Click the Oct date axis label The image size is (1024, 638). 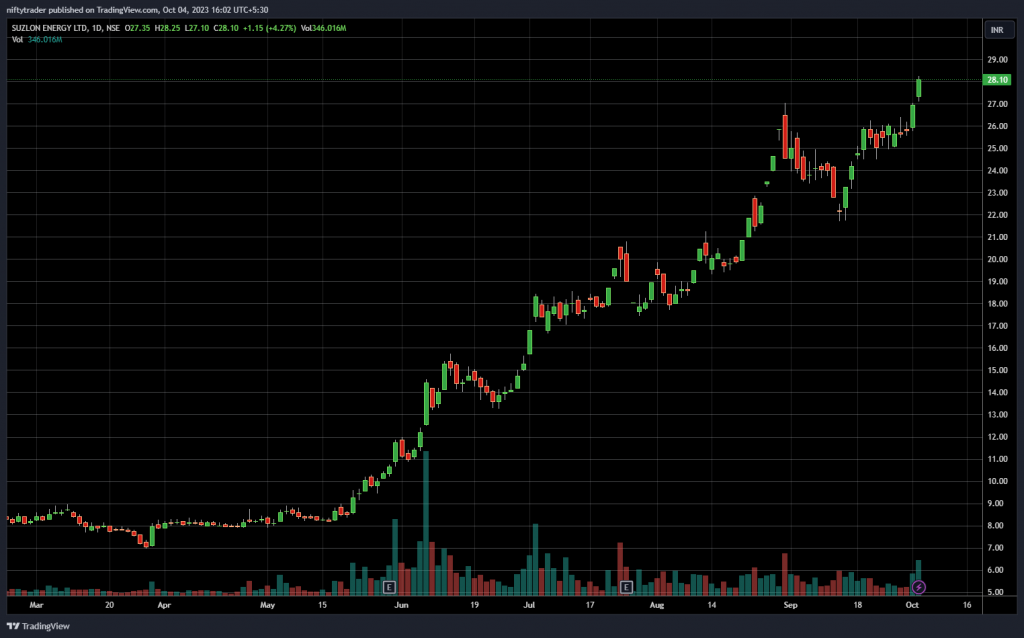point(912,605)
